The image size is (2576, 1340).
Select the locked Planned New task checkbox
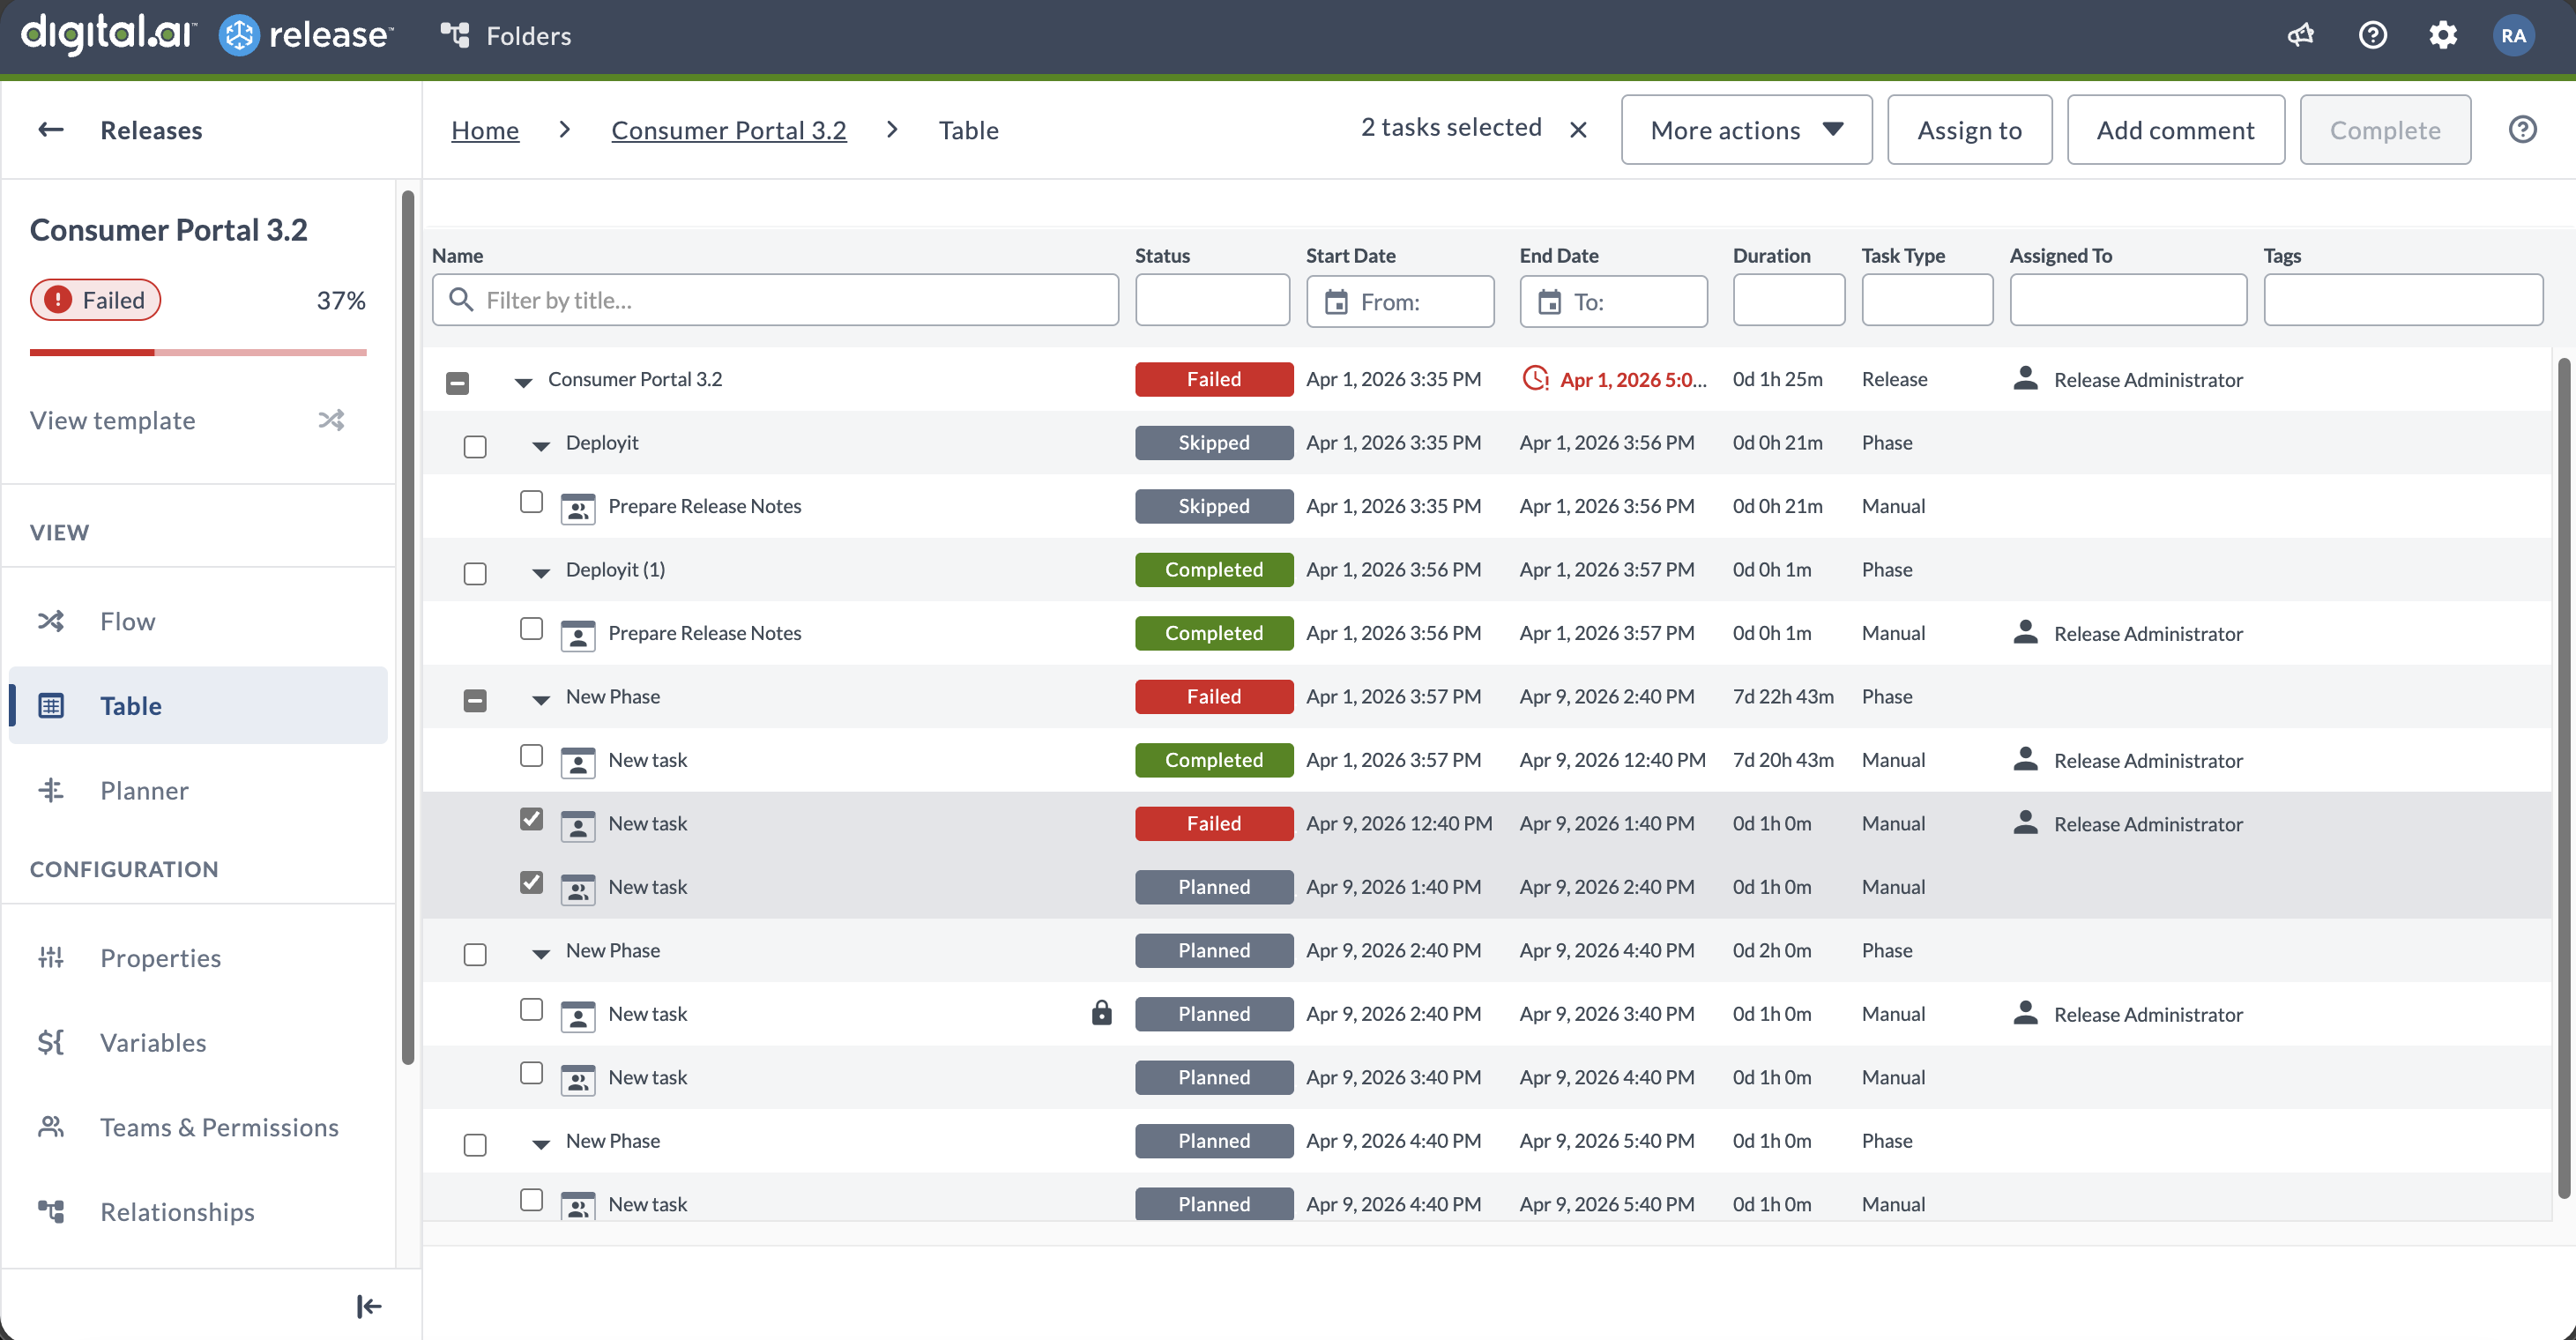point(531,1010)
